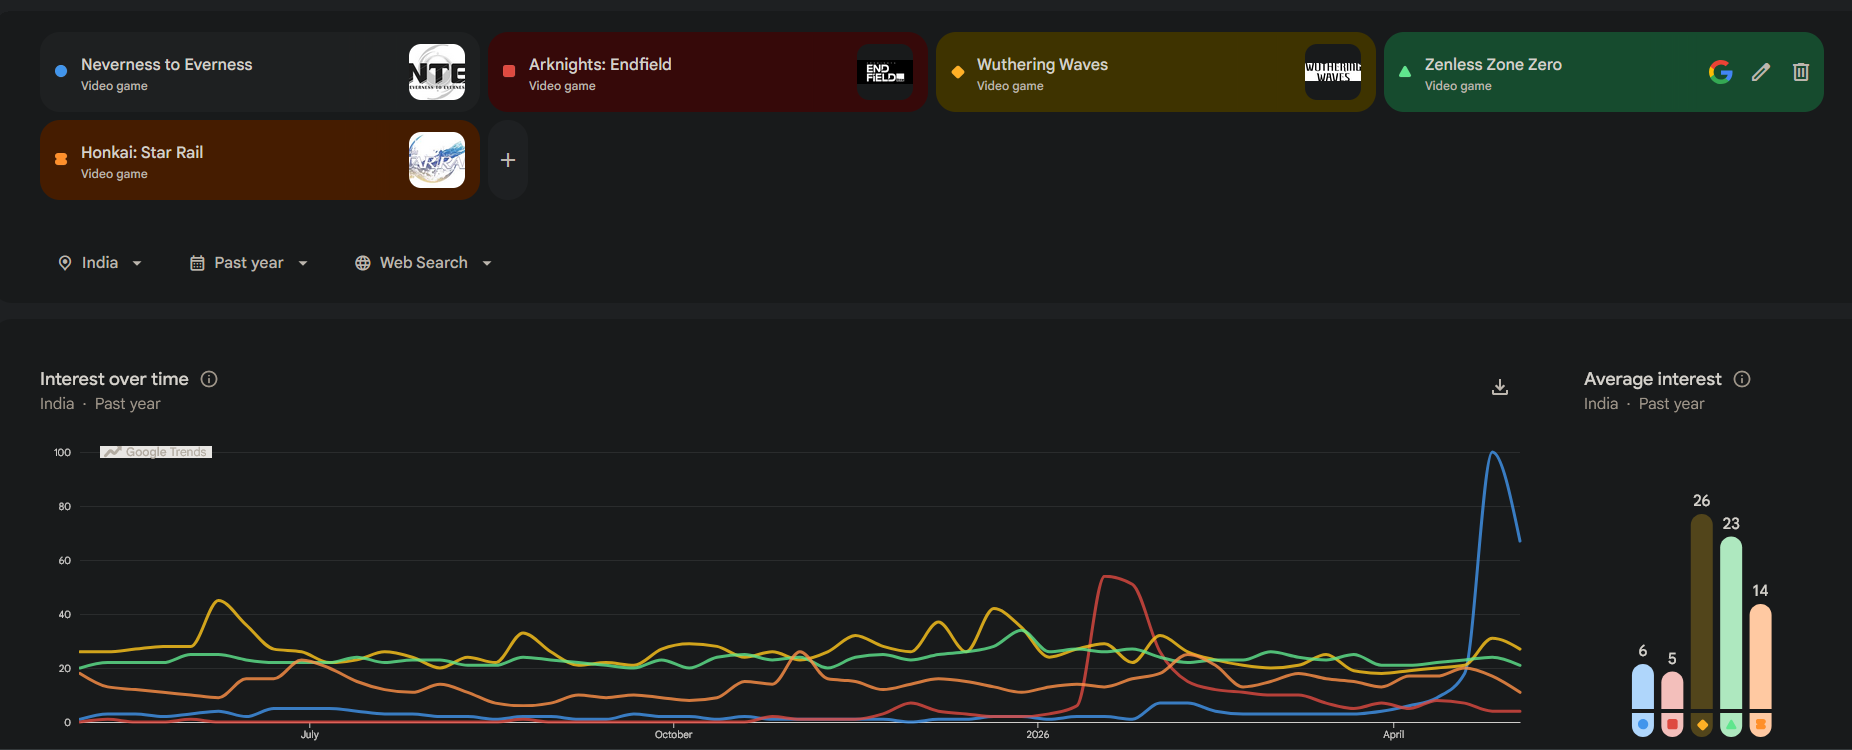1852x750 pixels.
Task: Open Average interest info tooltip
Action: [1742, 379]
